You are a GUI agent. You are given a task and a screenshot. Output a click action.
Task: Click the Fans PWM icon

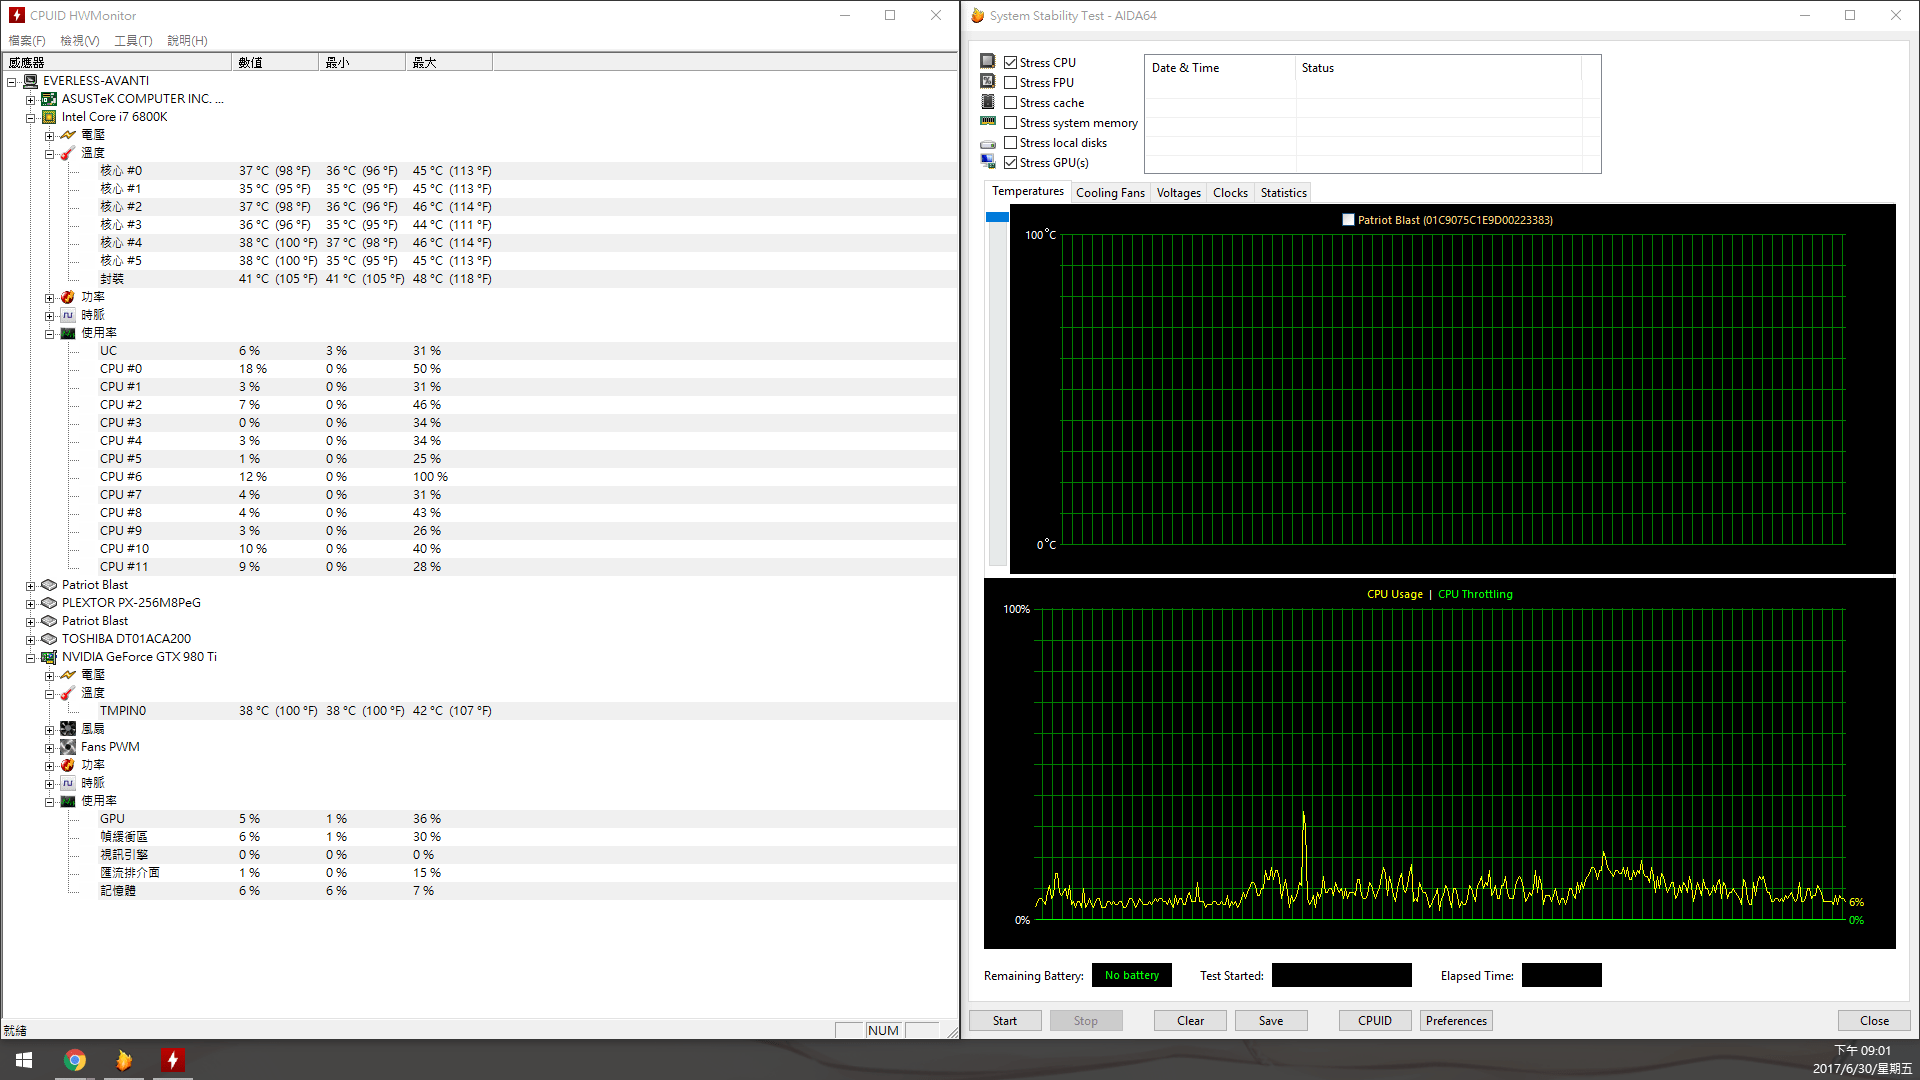point(68,747)
